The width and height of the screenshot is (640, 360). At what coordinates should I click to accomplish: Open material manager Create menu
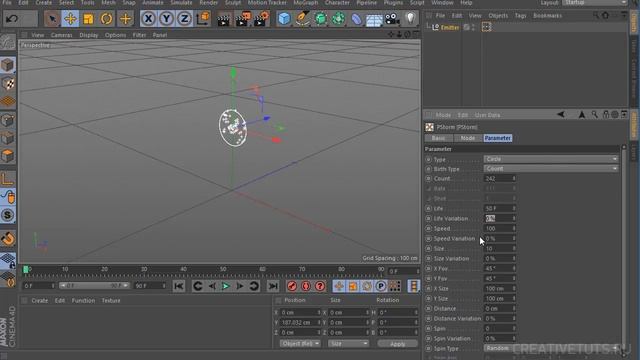point(40,301)
